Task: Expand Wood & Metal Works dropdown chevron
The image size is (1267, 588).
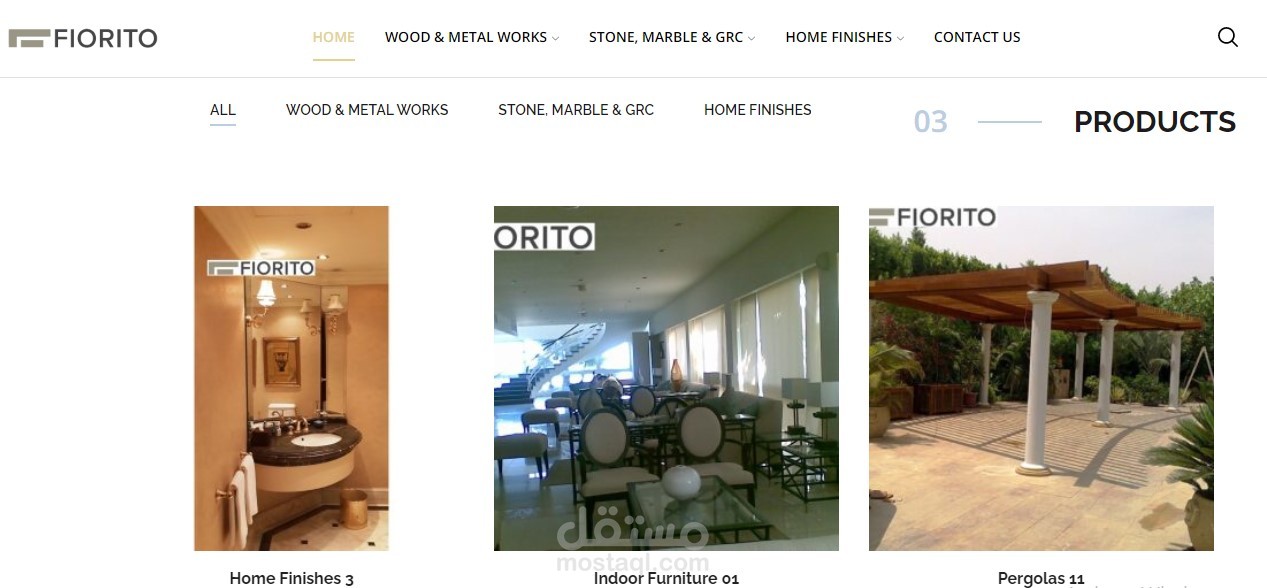Action: 555,38
